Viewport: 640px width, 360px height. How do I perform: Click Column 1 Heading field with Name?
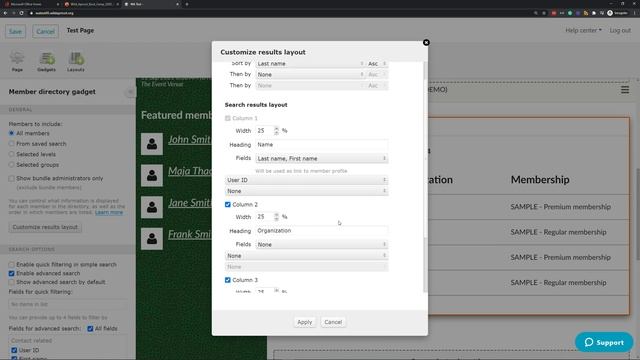(322, 144)
